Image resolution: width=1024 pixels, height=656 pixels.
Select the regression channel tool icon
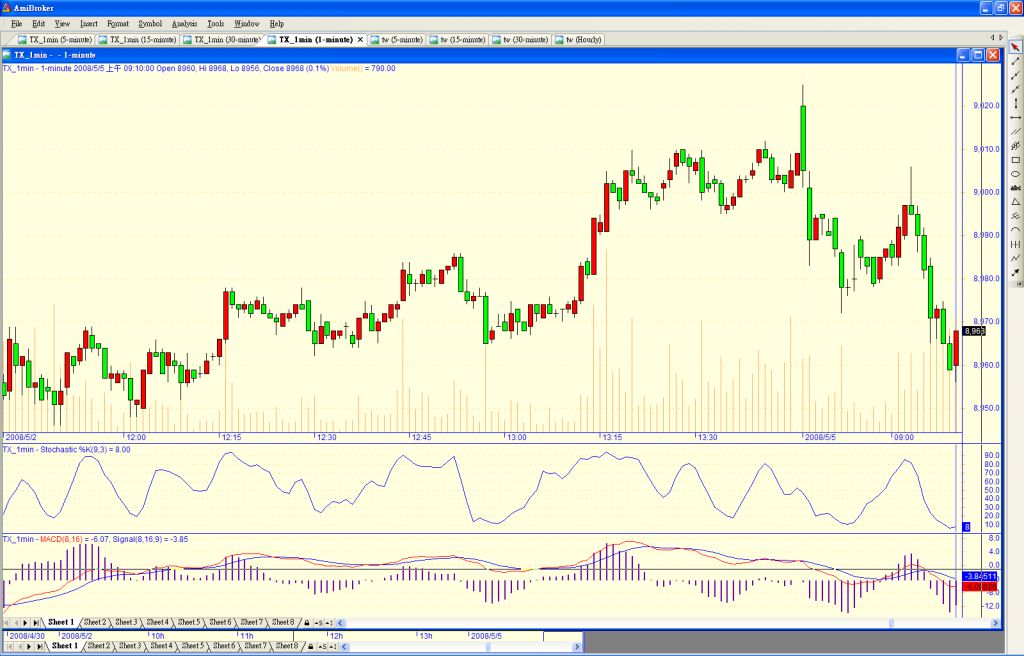pyautogui.click(x=1016, y=146)
